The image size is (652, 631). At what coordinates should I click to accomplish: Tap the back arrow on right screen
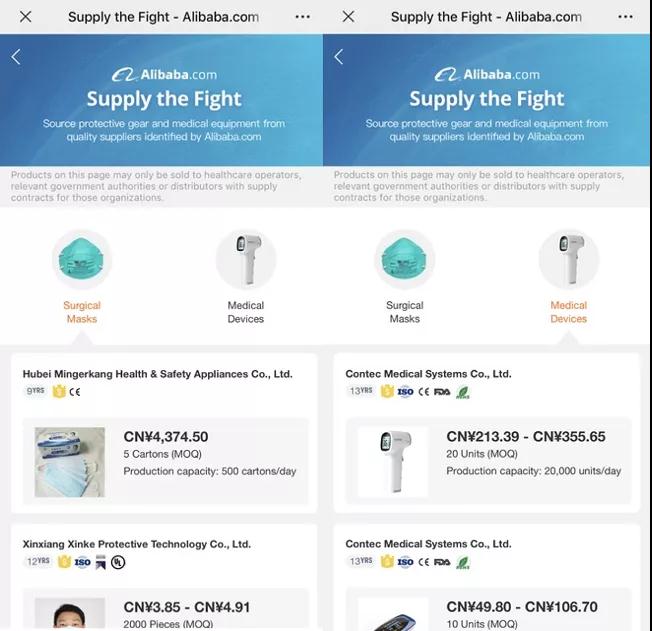[338, 57]
